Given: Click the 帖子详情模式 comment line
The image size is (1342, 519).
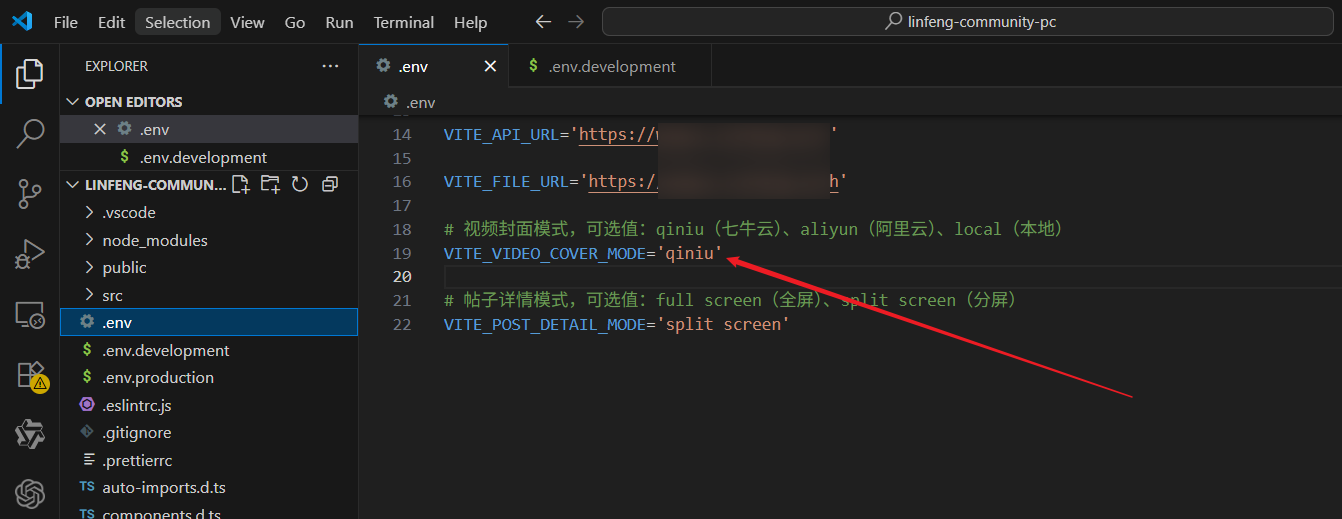Looking at the screenshot, I should (732, 300).
